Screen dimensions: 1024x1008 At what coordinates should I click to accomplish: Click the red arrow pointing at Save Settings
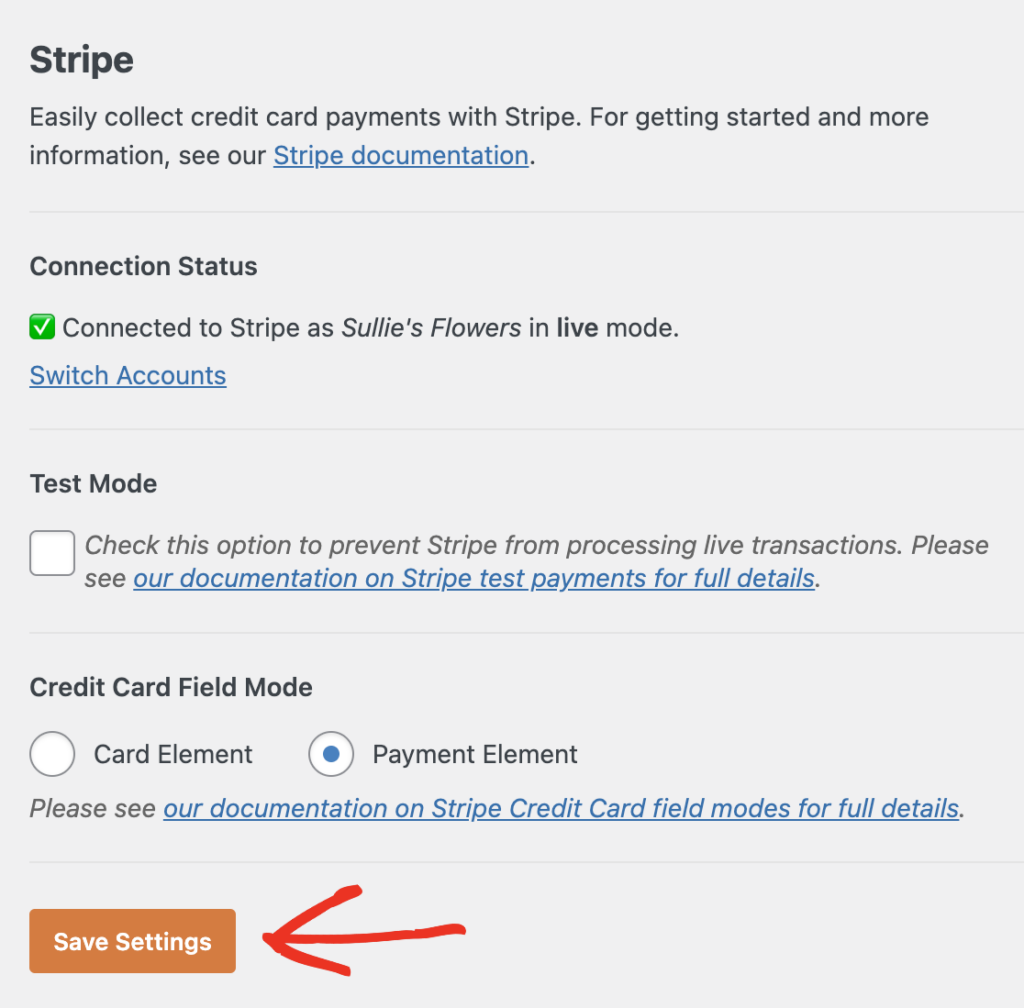[360, 935]
